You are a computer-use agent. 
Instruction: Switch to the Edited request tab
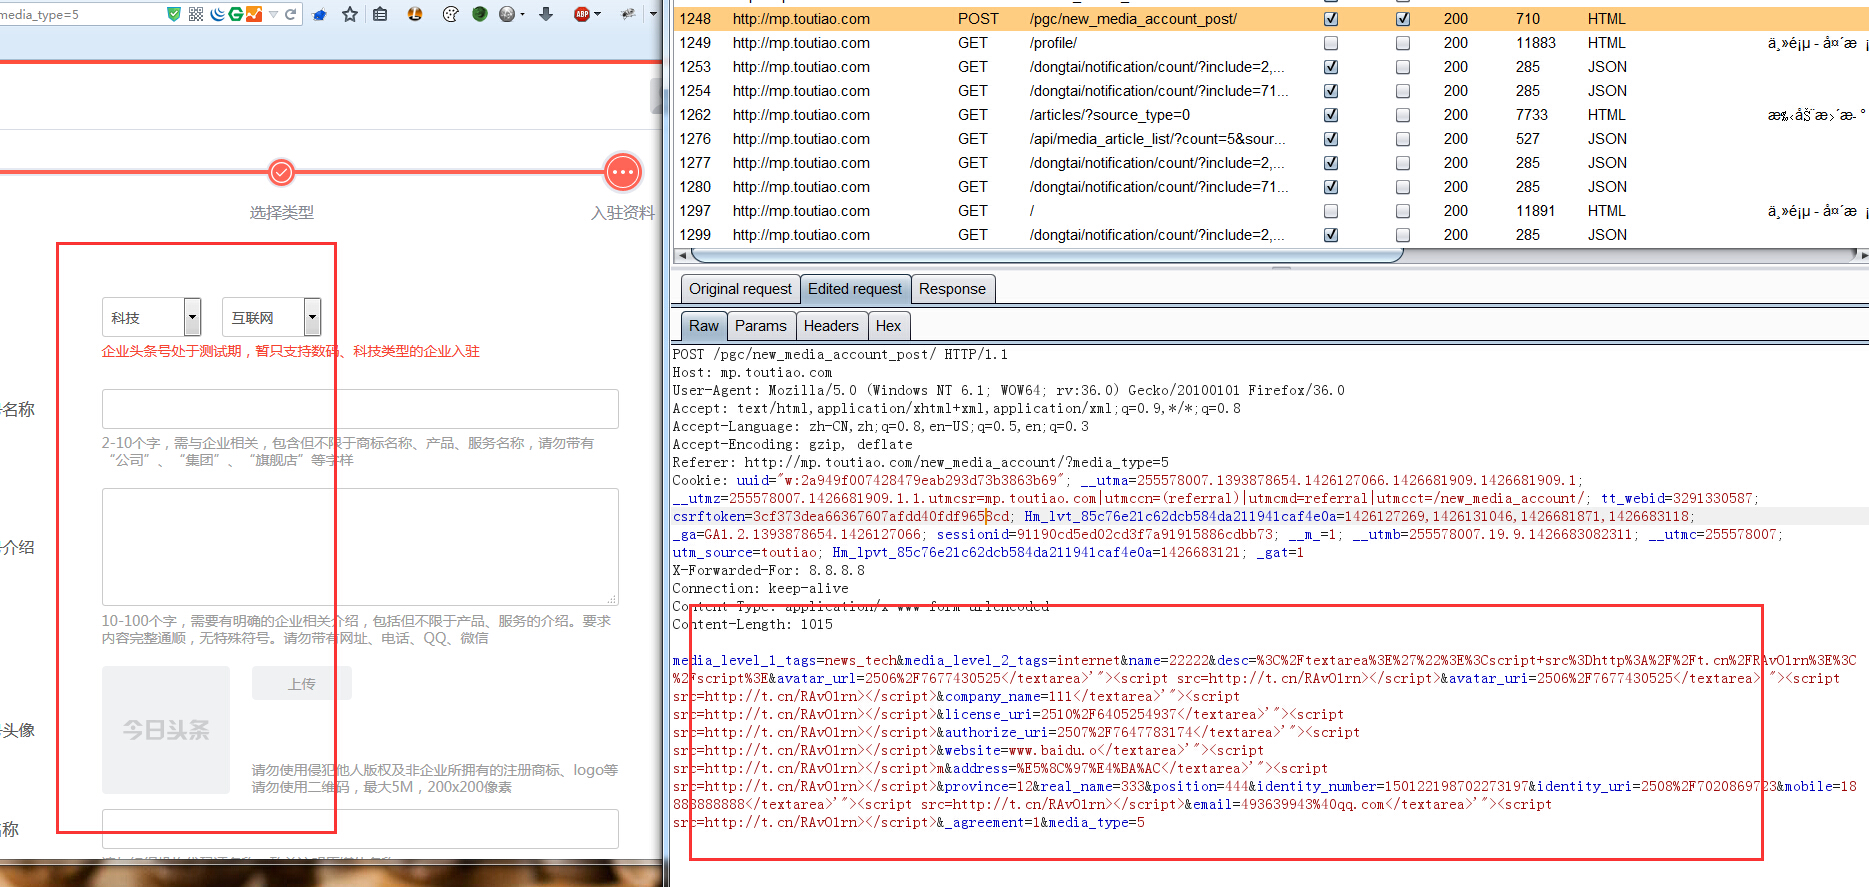(855, 289)
